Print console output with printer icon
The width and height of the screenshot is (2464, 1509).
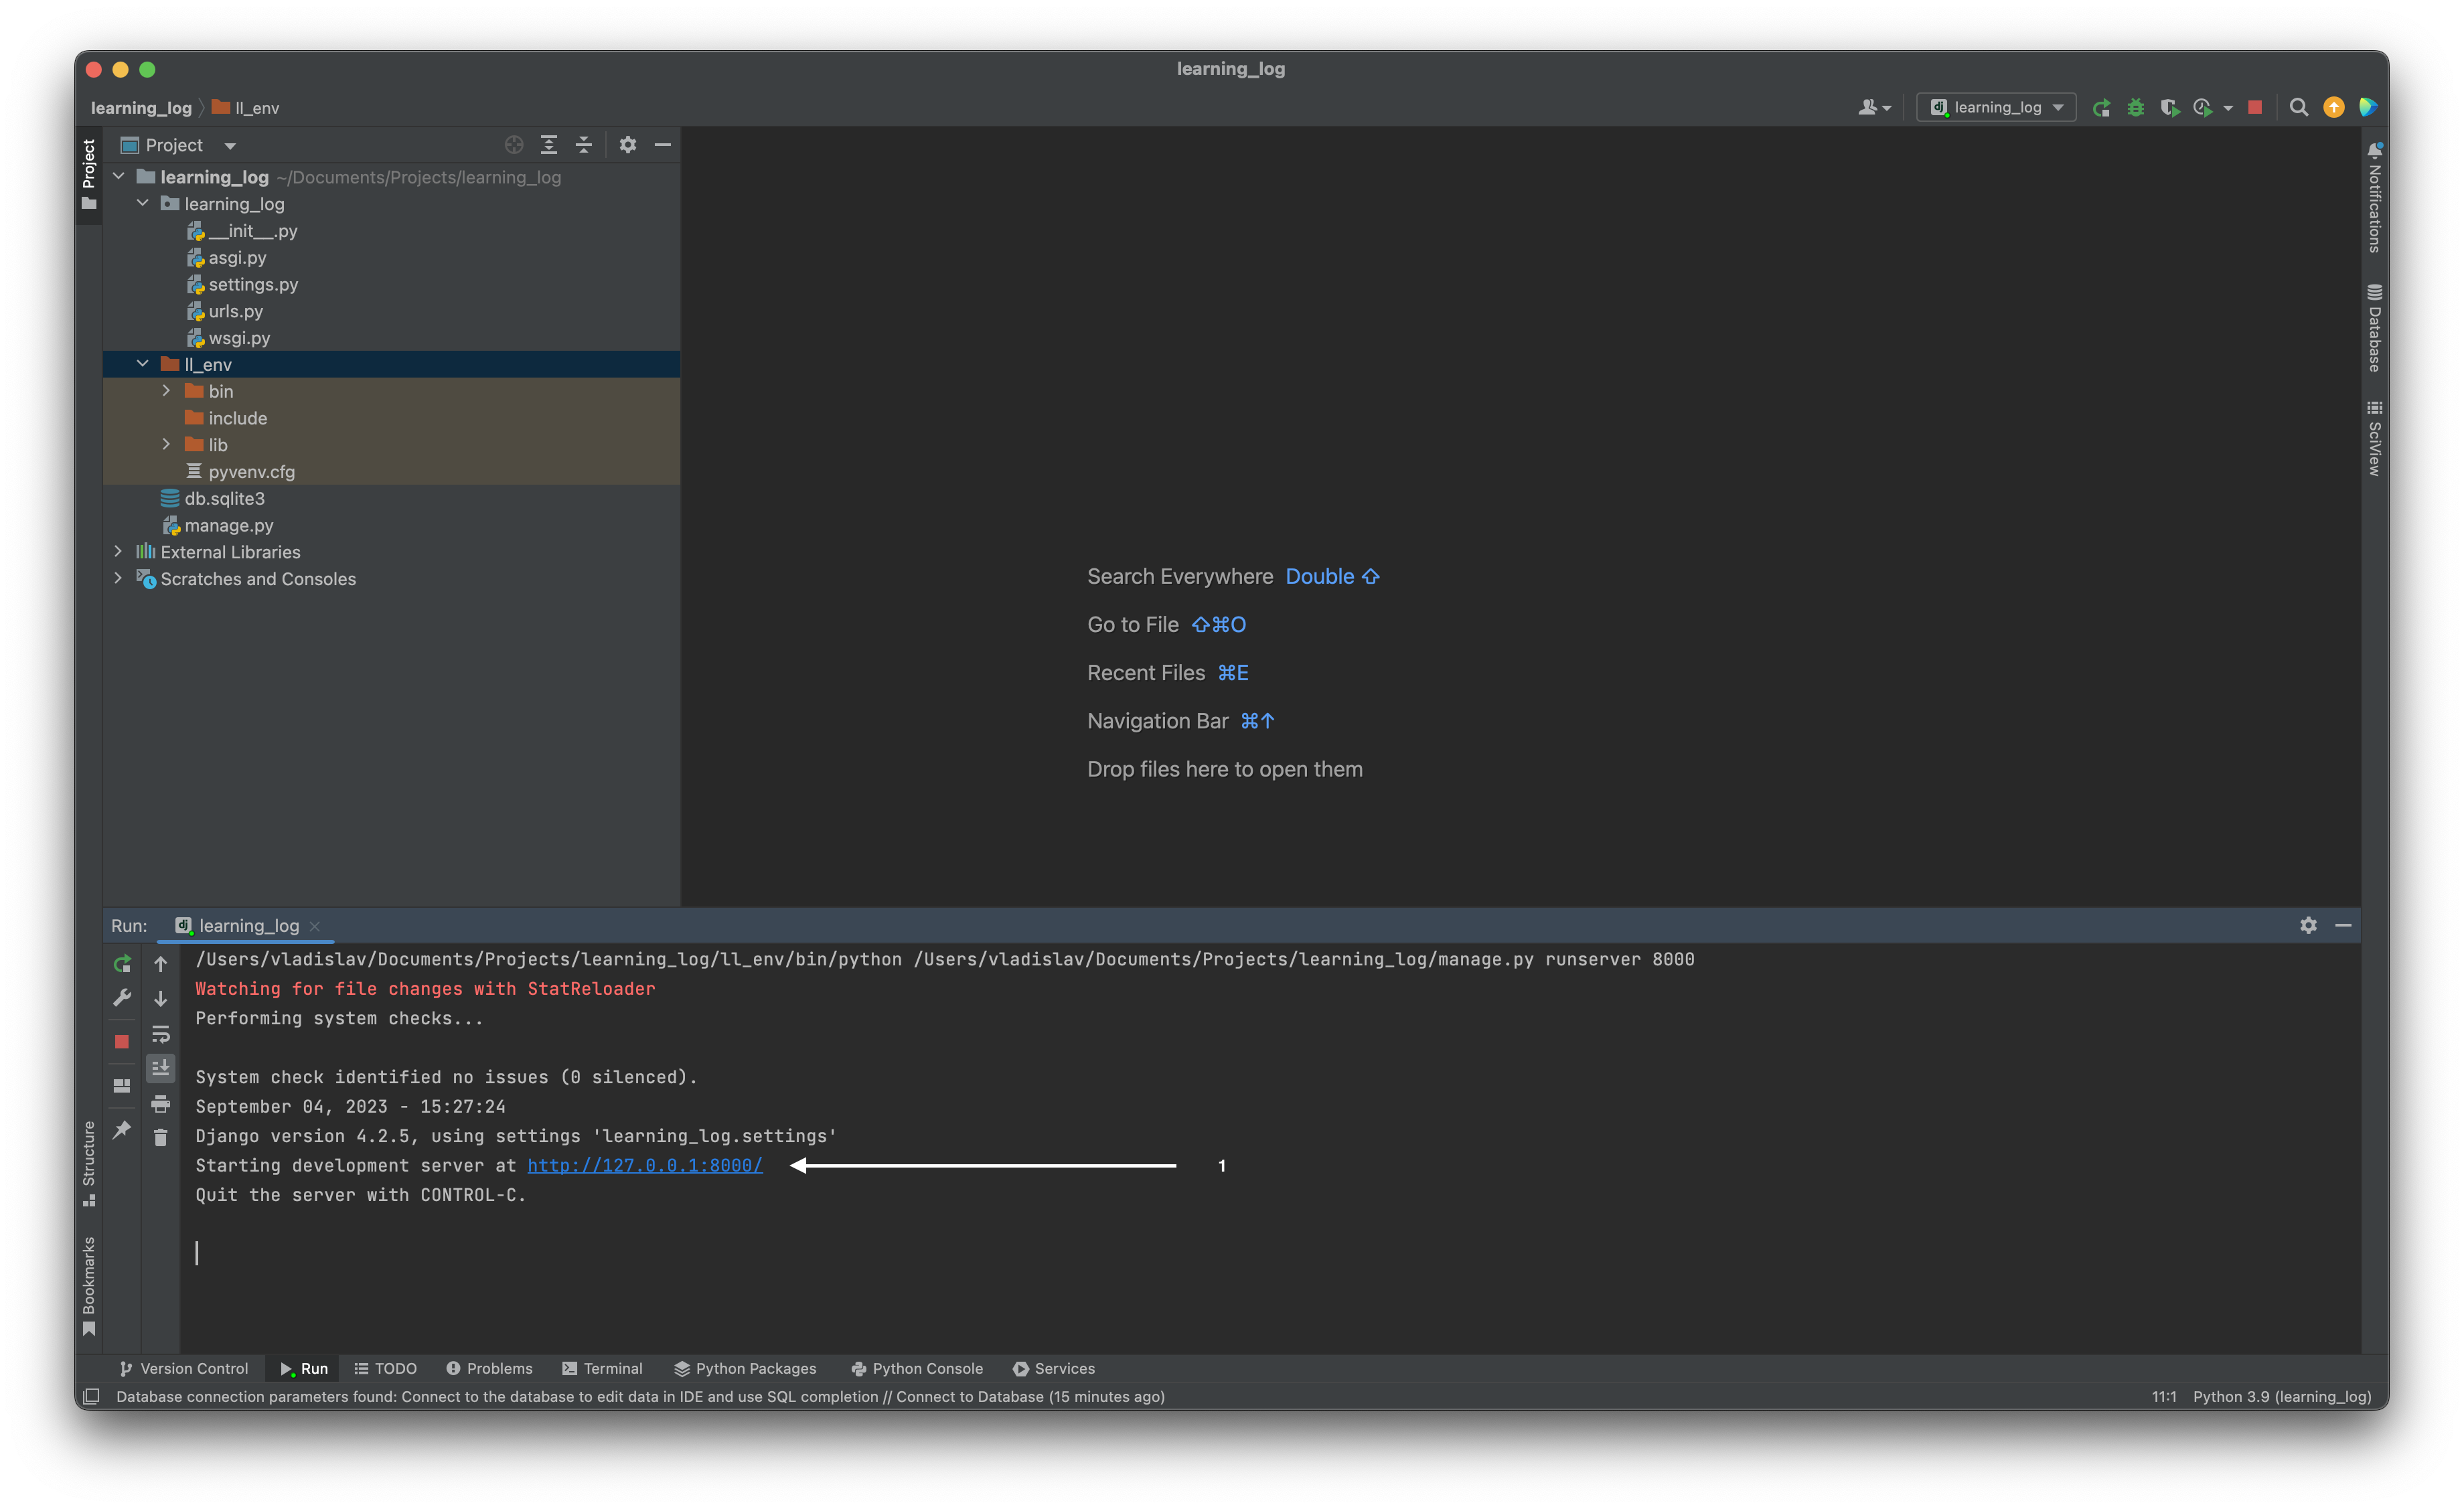[160, 1104]
